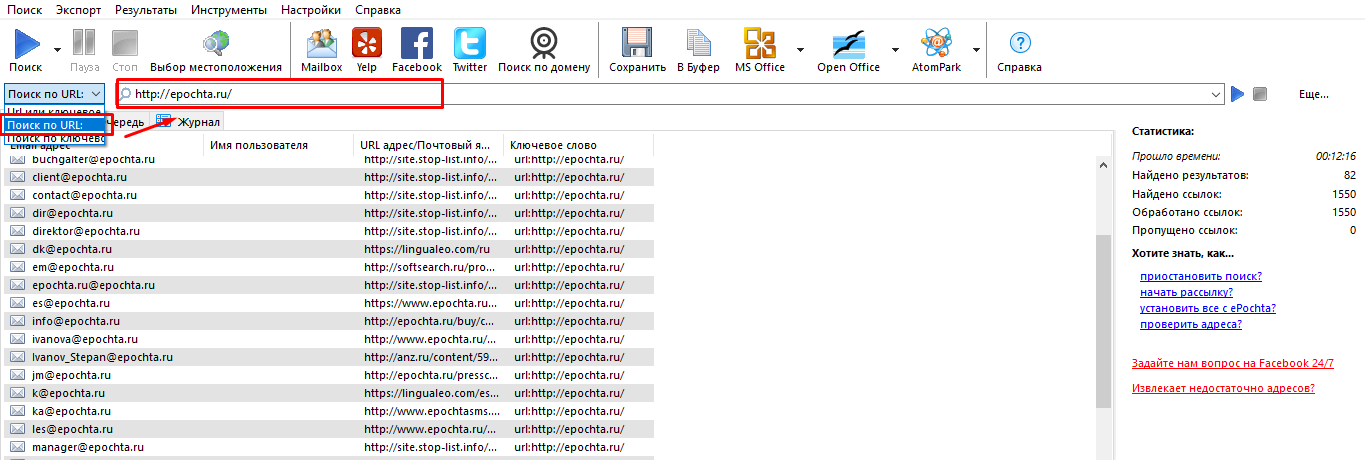The image size is (1365, 460).
Task: Open the Поиск menu
Action: [x=25, y=10]
